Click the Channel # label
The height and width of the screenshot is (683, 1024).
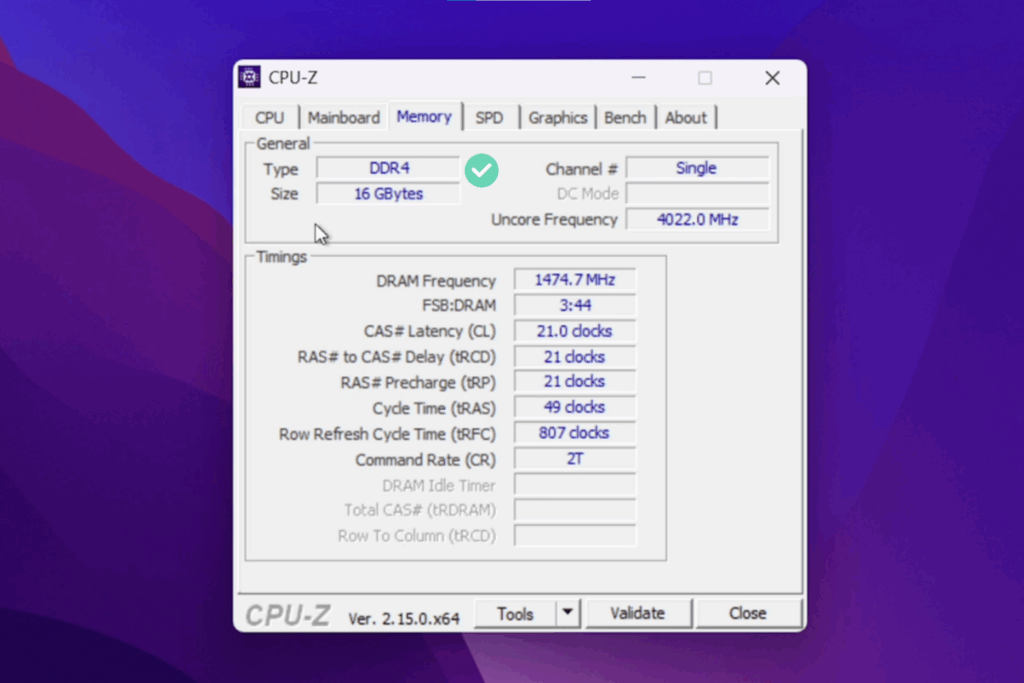tap(581, 170)
